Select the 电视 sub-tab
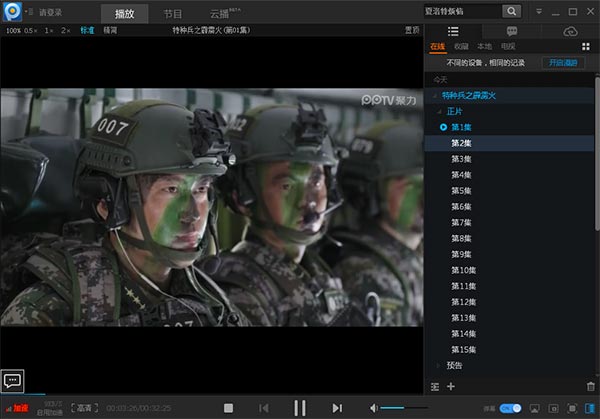 tap(508, 47)
